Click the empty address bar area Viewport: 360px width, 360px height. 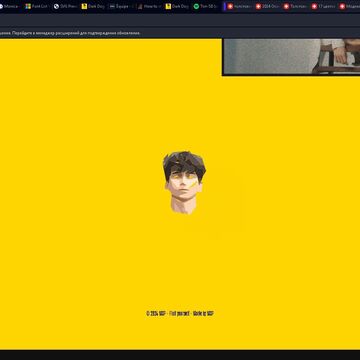pyautogui.click(x=180, y=20)
